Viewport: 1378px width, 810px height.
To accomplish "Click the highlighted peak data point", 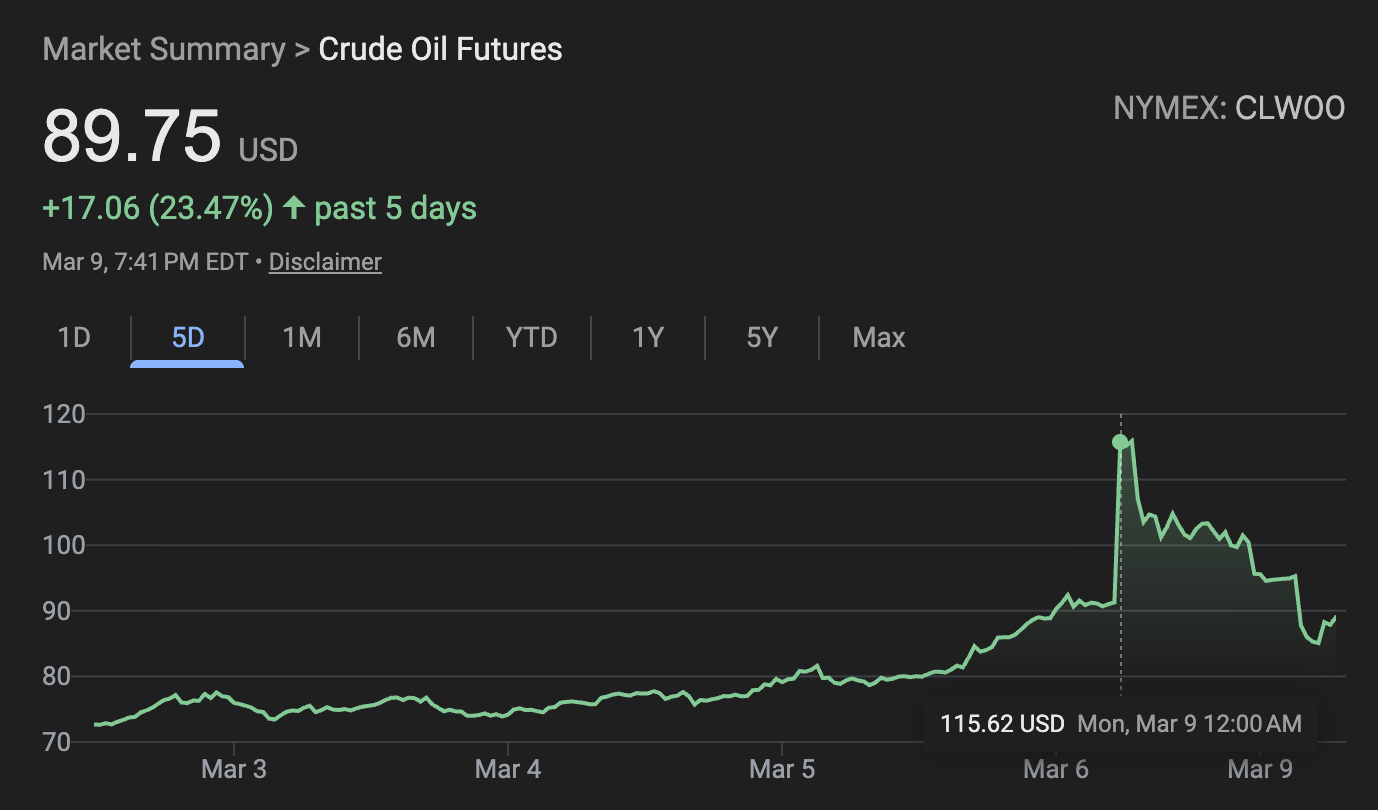I will point(1120,442).
